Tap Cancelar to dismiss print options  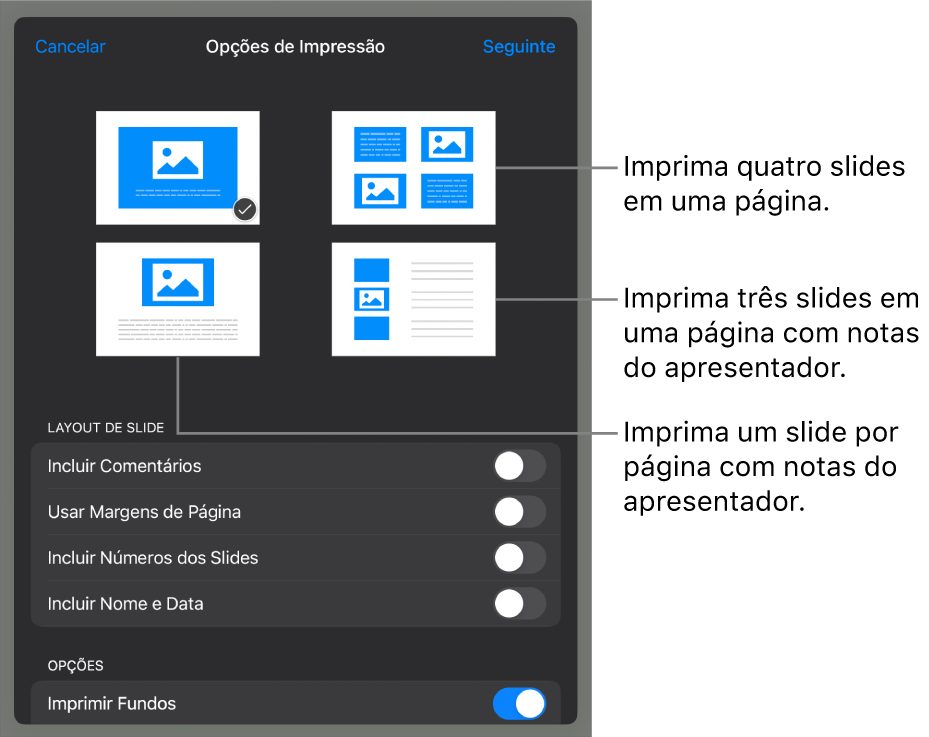[70, 46]
